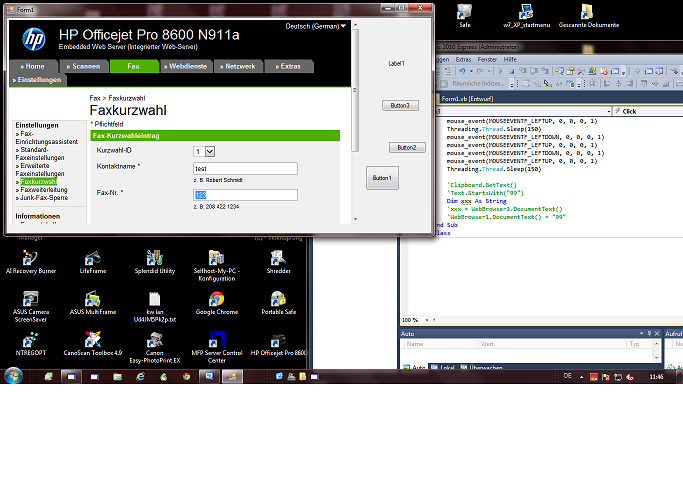Open MFP Server Control Center desktop icon

click(216, 348)
